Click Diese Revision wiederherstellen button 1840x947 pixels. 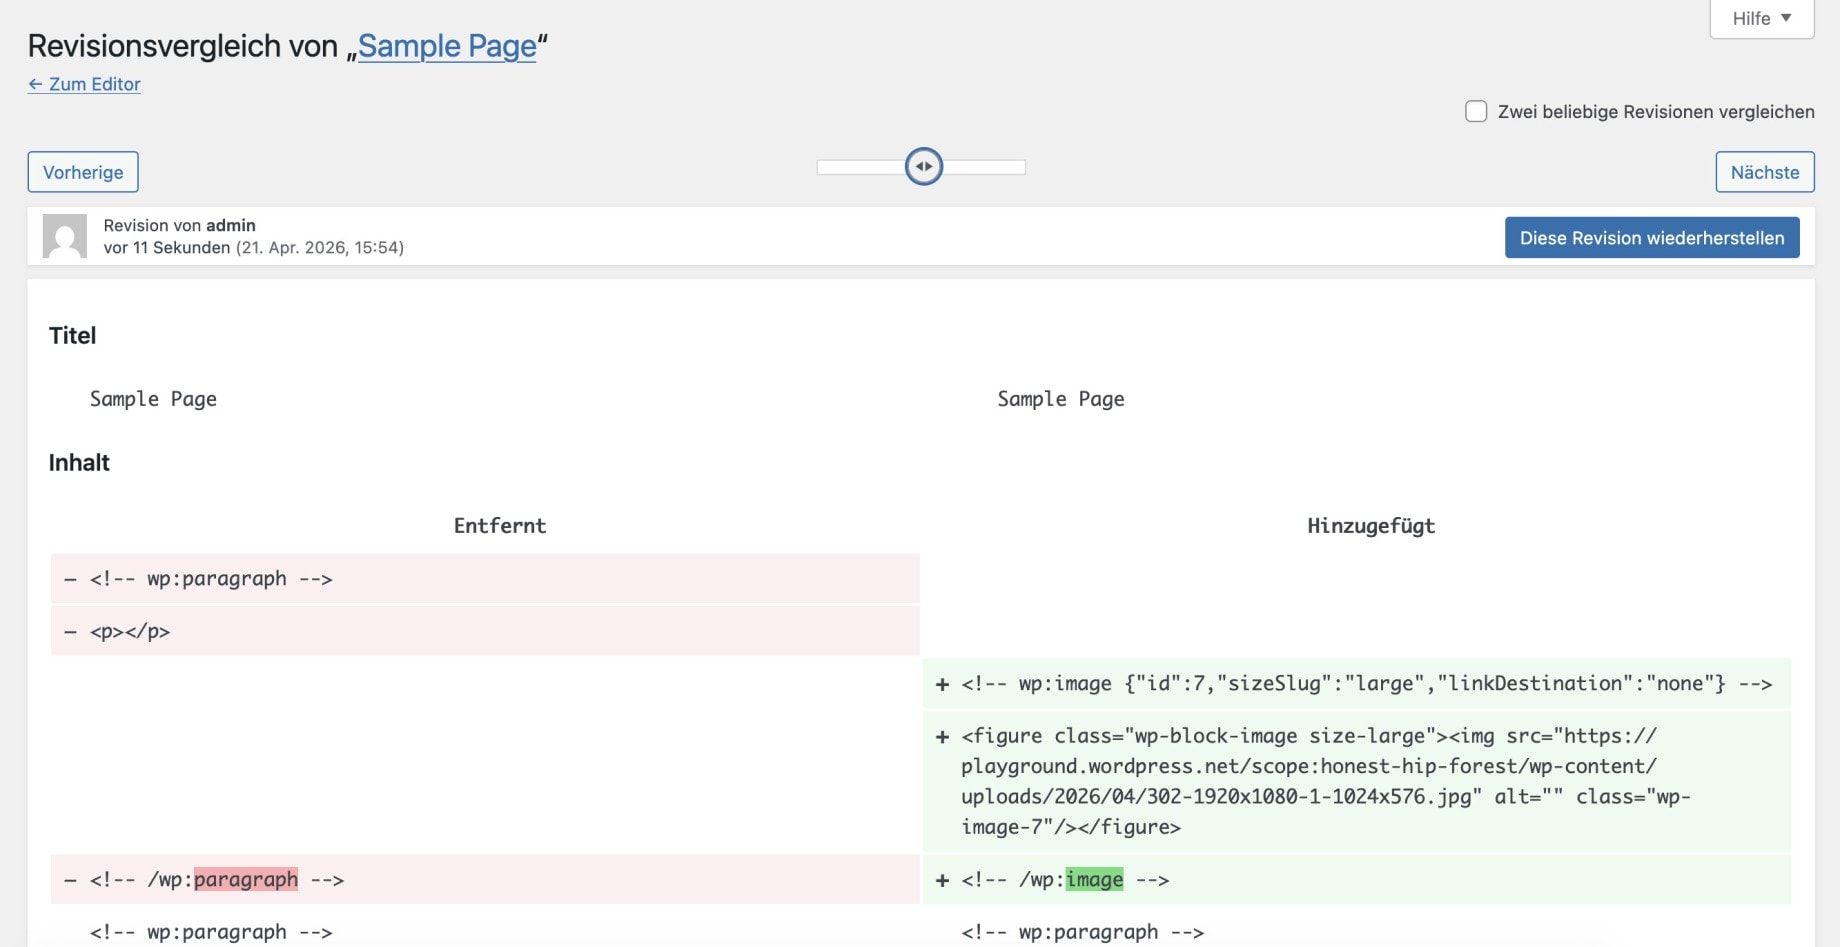(x=1652, y=238)
